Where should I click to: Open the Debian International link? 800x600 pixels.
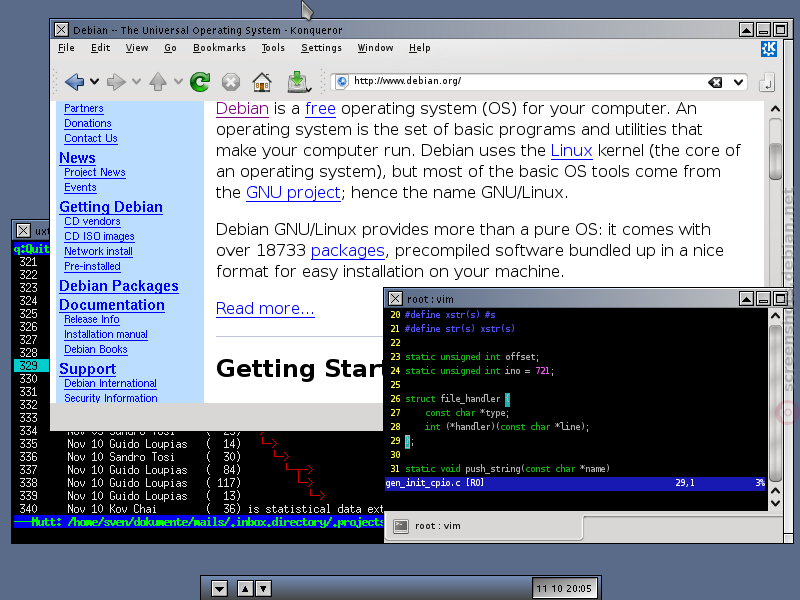pos(110,383)
